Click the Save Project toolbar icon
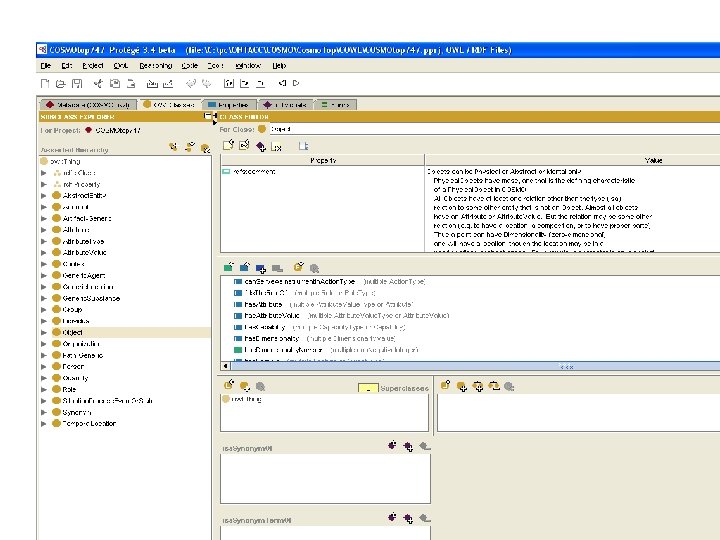Image resolution: width=720 pixels, height=540 pixels. tap(79, 84)
